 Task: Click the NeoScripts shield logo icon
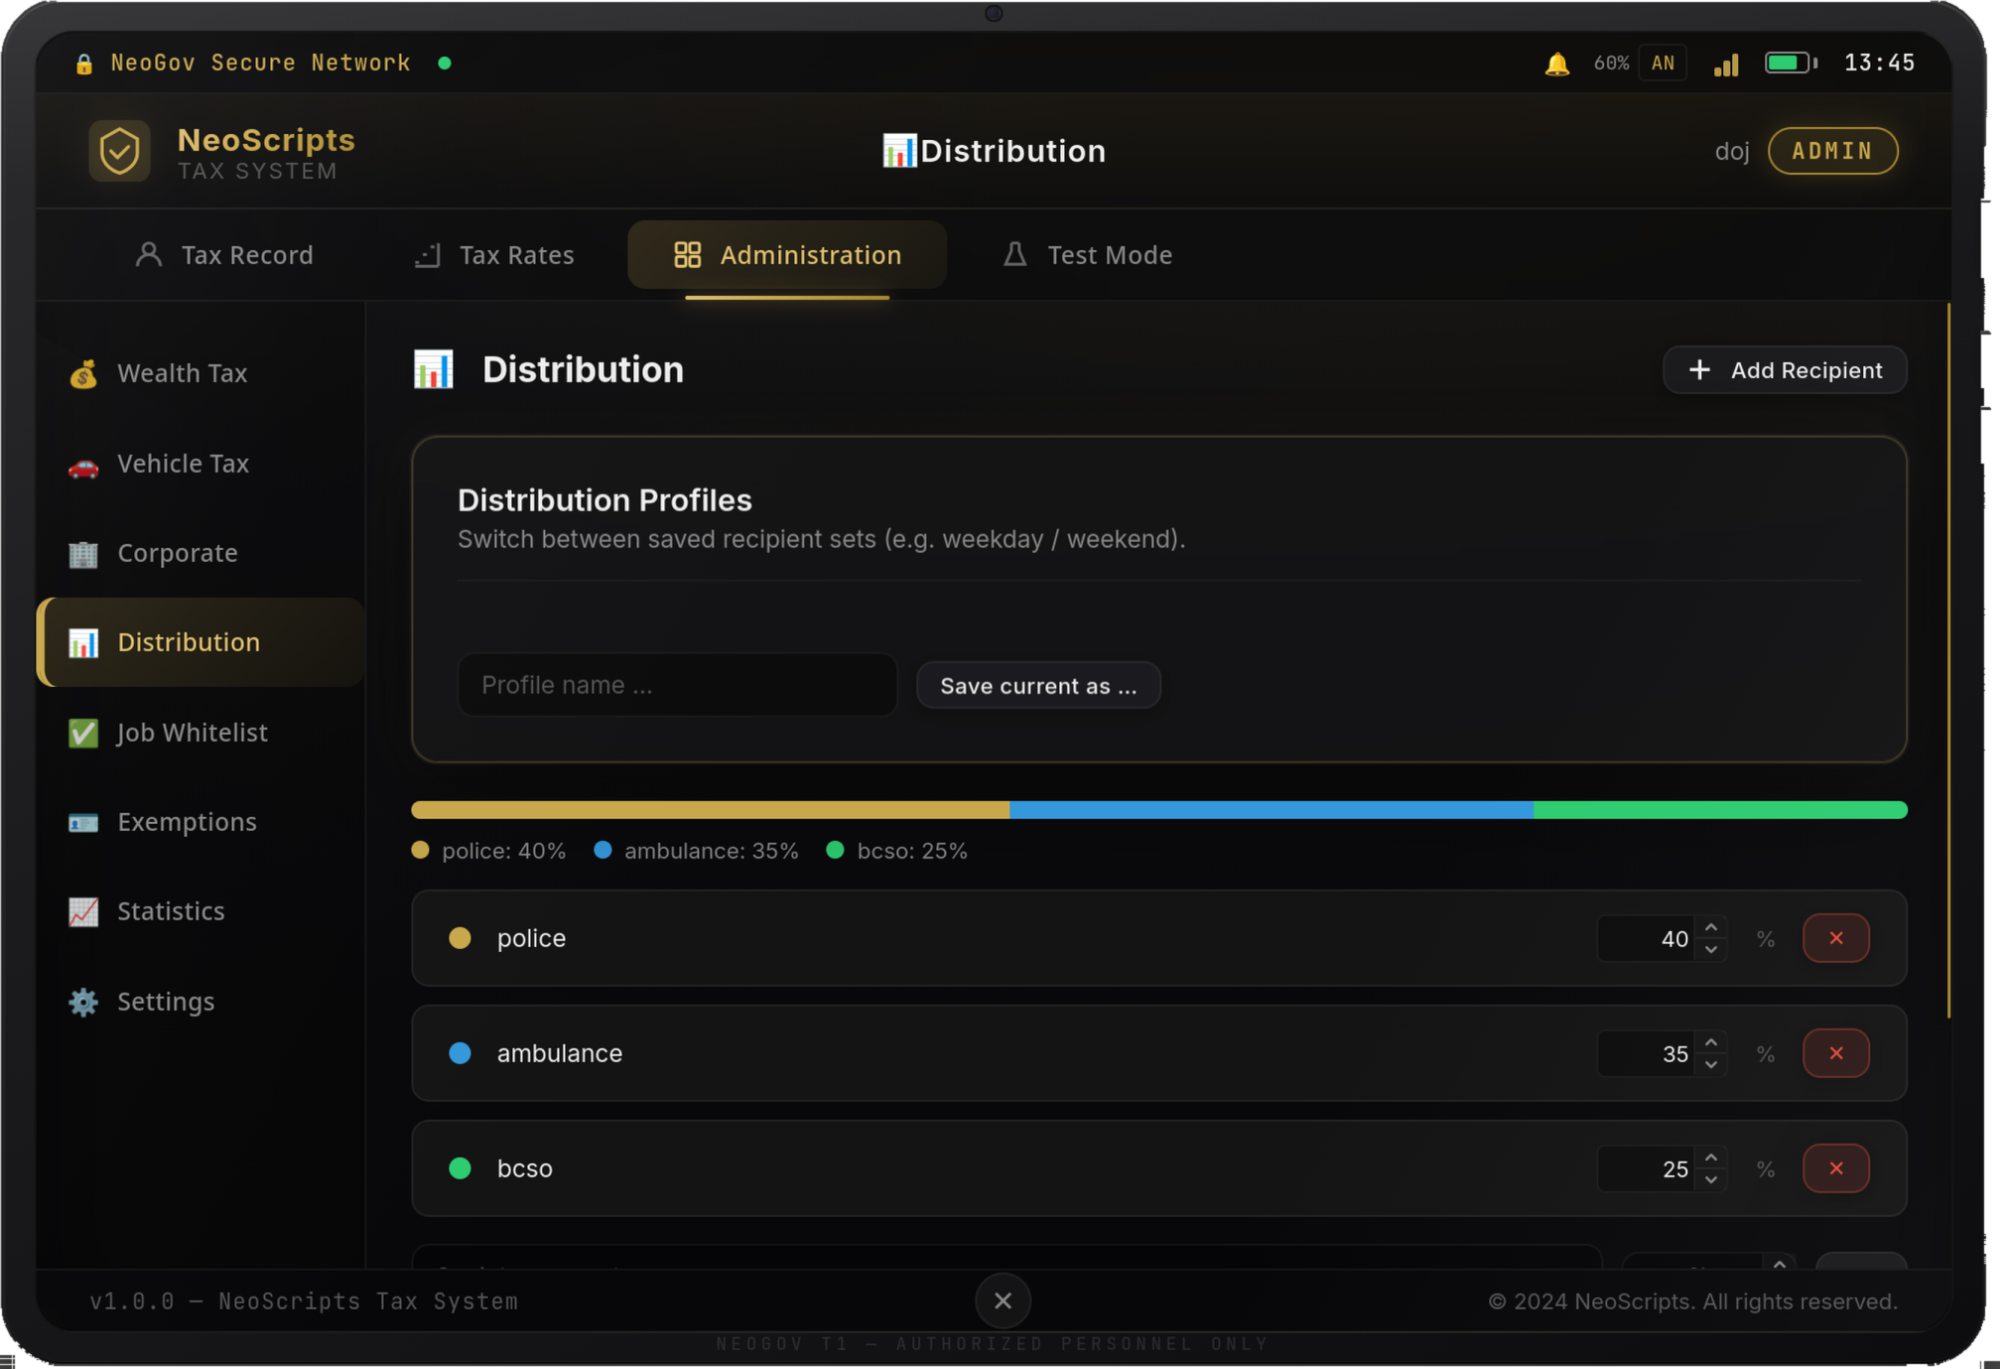pos(119,151)
